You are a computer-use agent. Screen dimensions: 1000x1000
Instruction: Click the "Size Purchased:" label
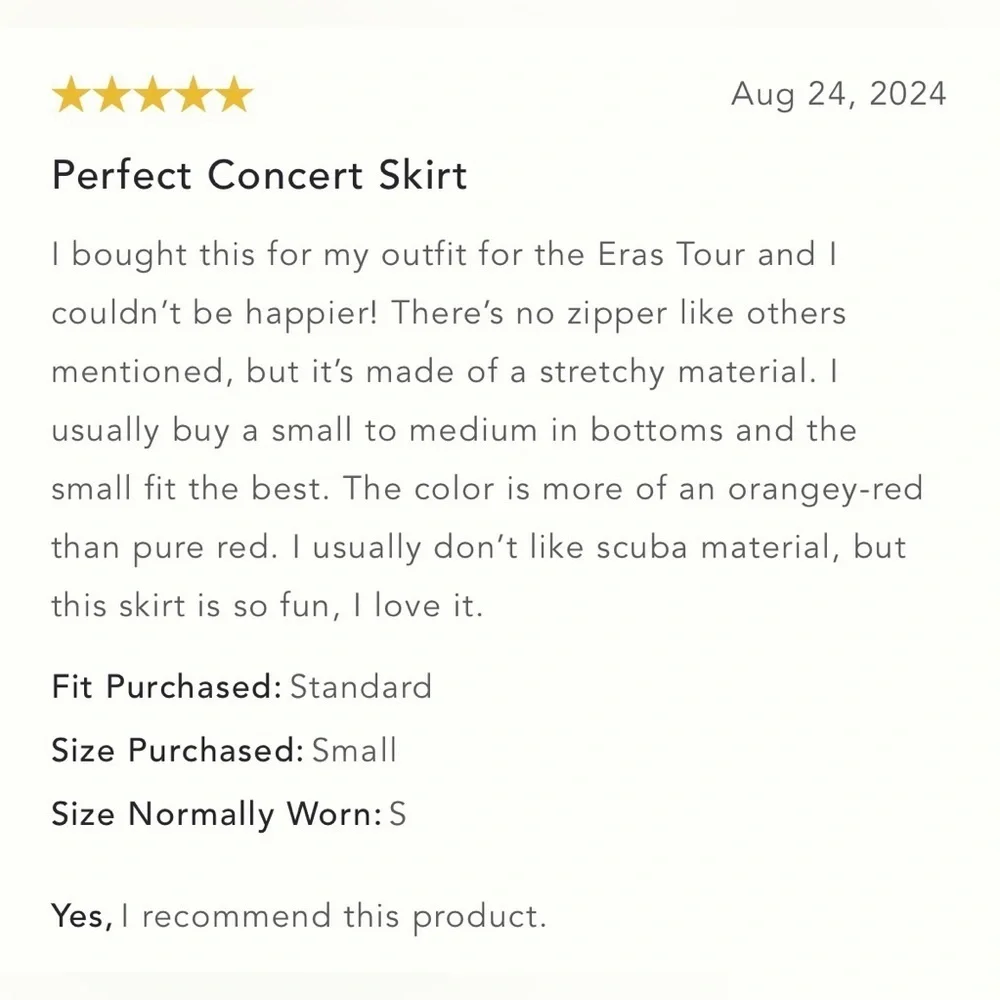(x=177, y=750)
